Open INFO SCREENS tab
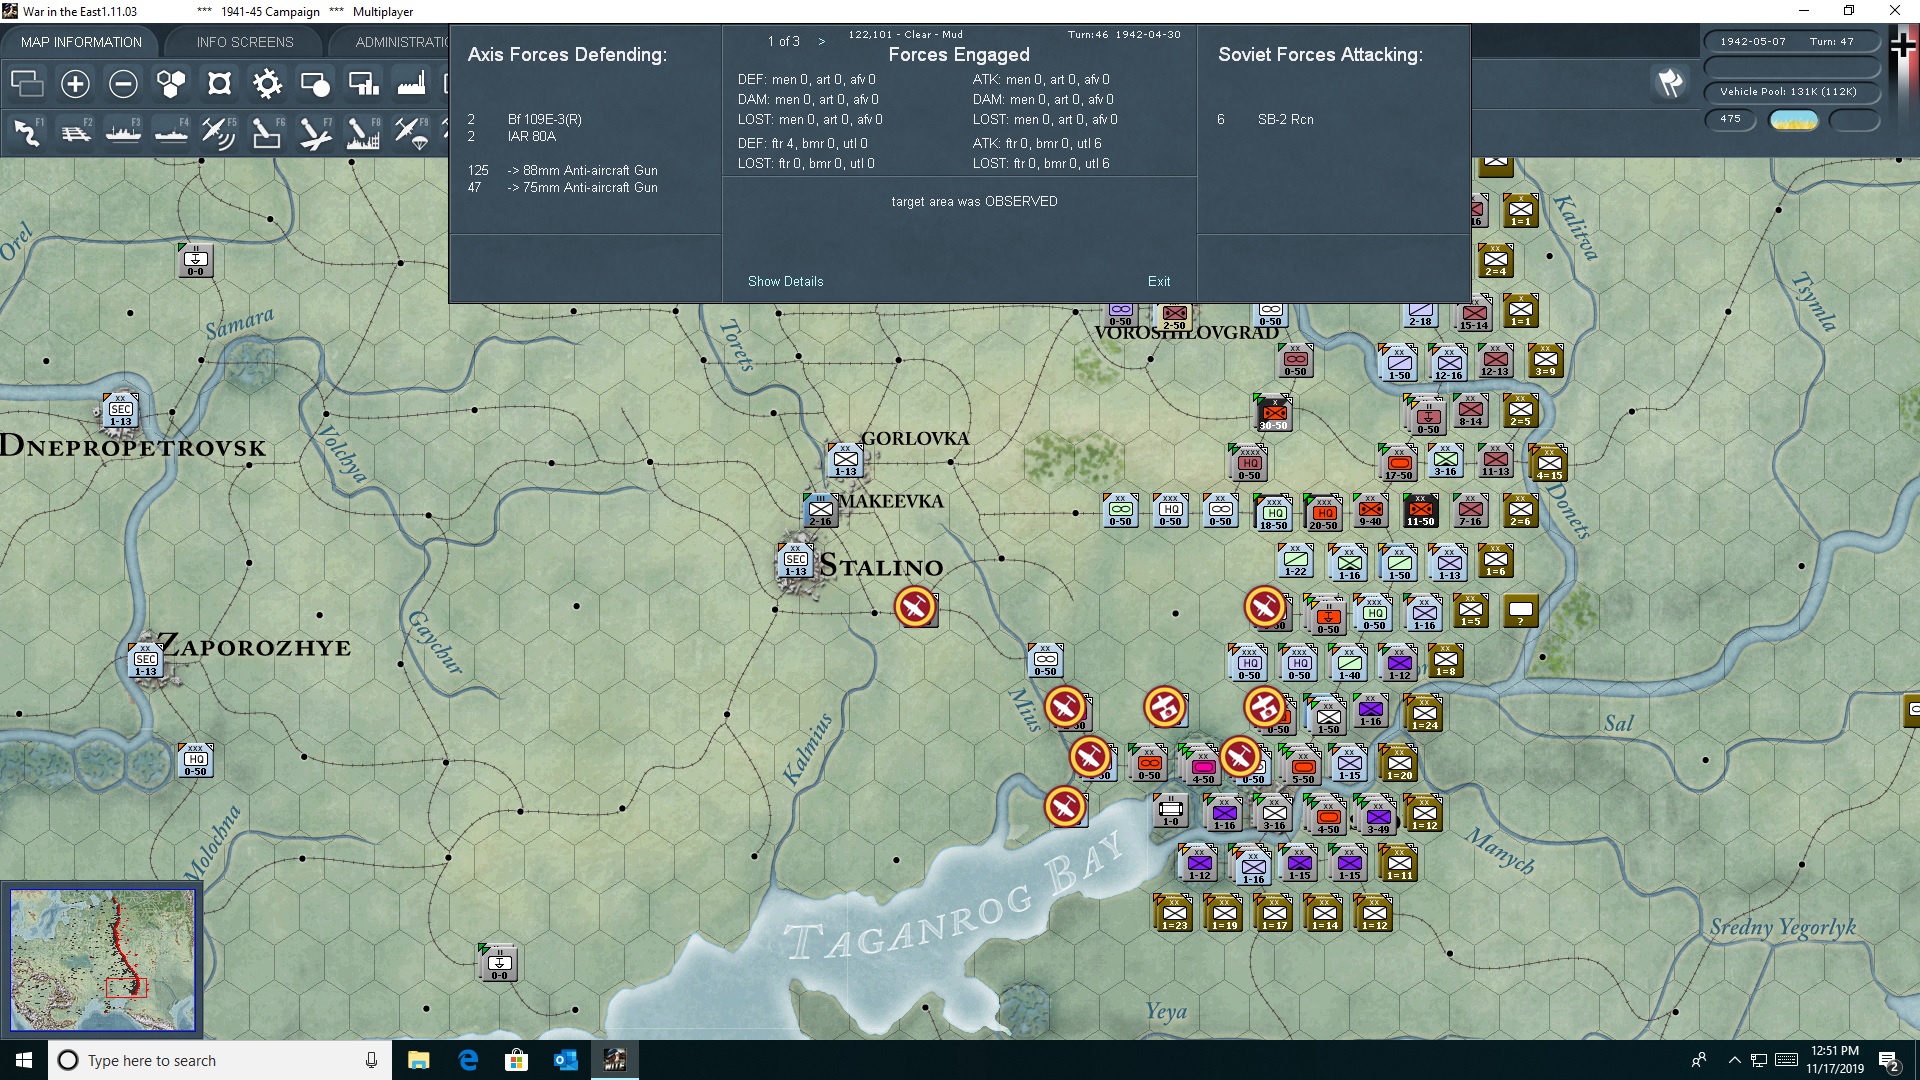This screenshot has height=1080, width=1920. (245, 42)
